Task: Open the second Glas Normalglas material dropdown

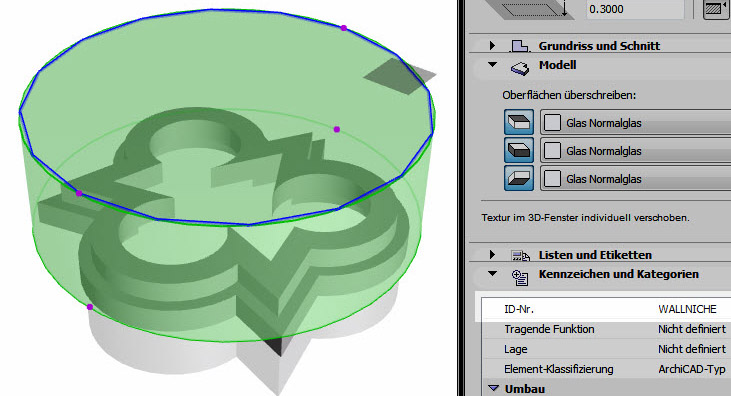Action: (635, 151)
